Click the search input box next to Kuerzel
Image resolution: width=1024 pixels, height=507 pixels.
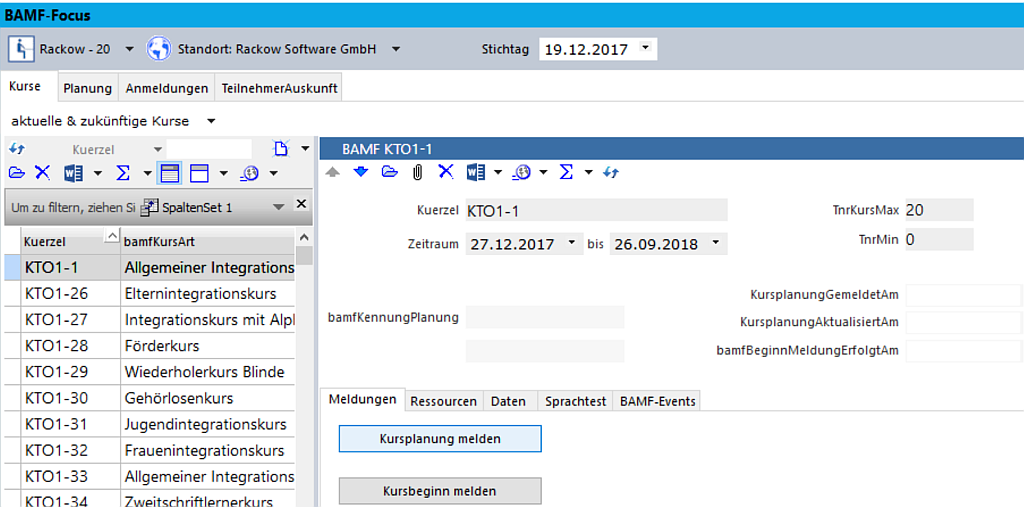point(209,150)
